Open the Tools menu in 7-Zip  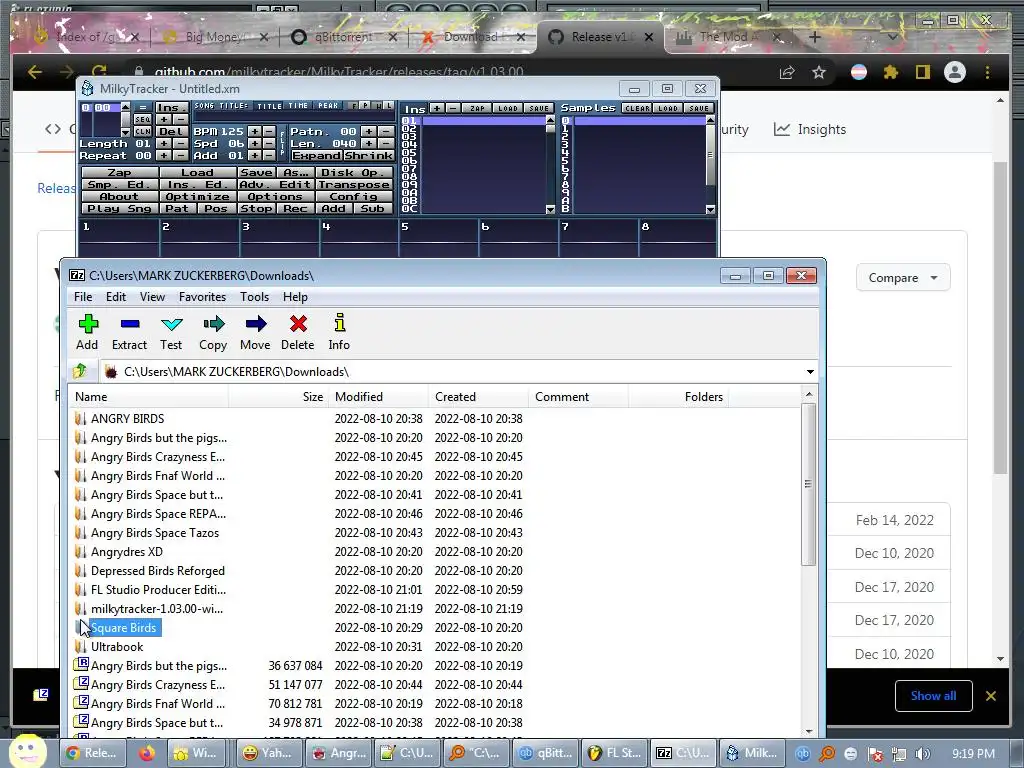[x=254, y=296]
